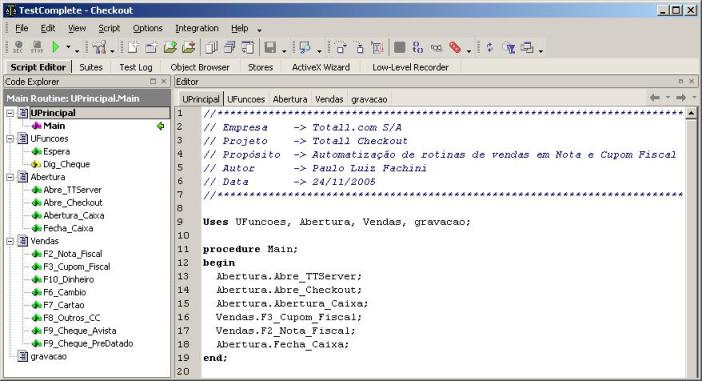The height and width of the screenshot is (381, 702).
Task: Click the blank new document toolbar icon
Action: point(133,47)
